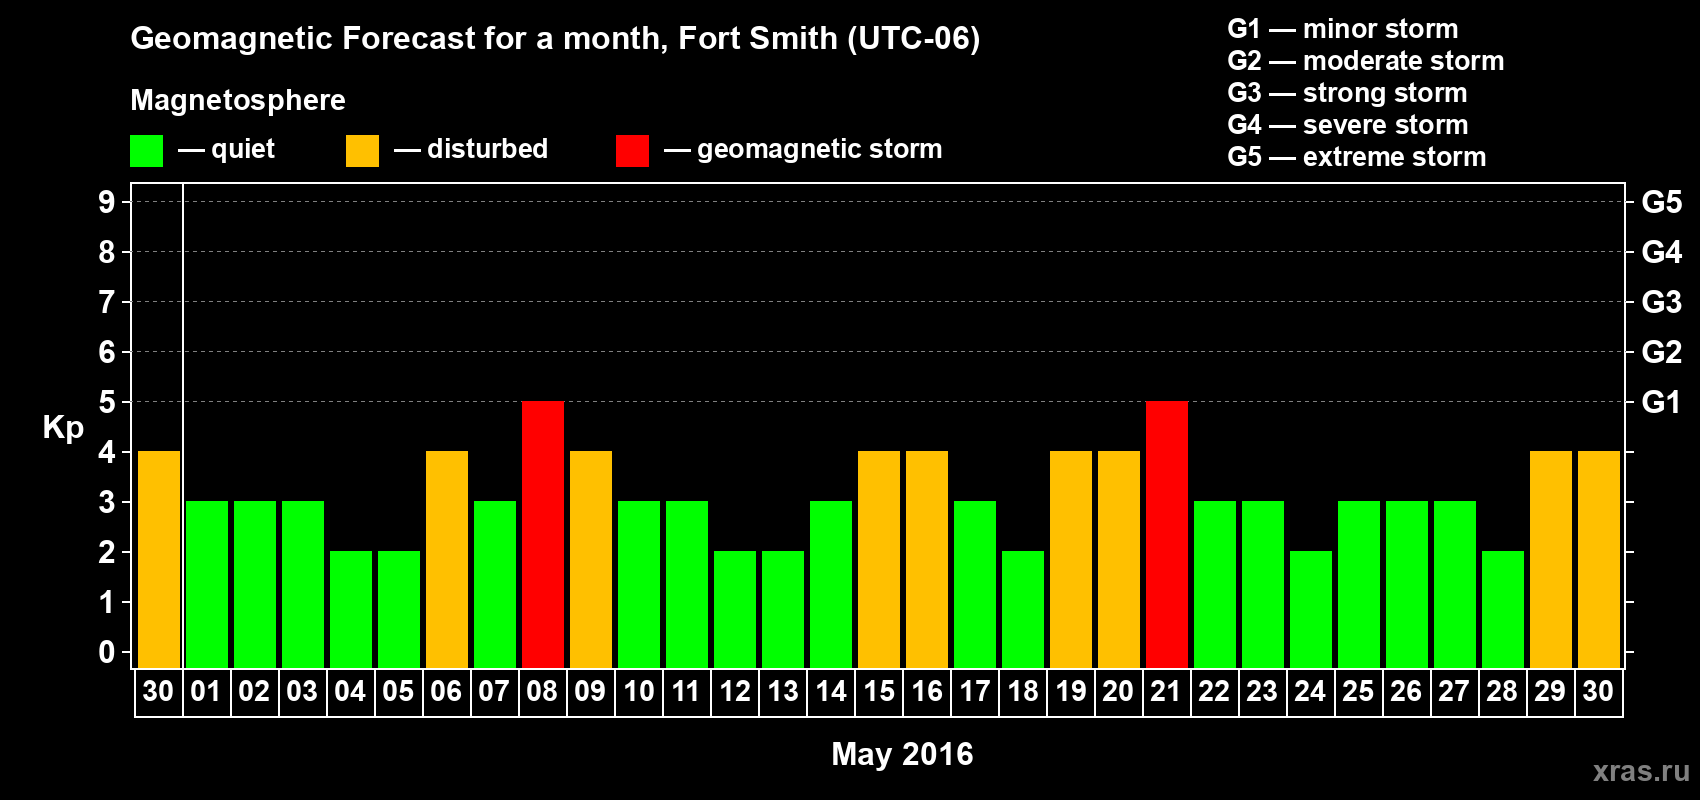Click the Kp value 0 axis label
This screenshot has height=800, width=1700.
click(x=107, y=652)
